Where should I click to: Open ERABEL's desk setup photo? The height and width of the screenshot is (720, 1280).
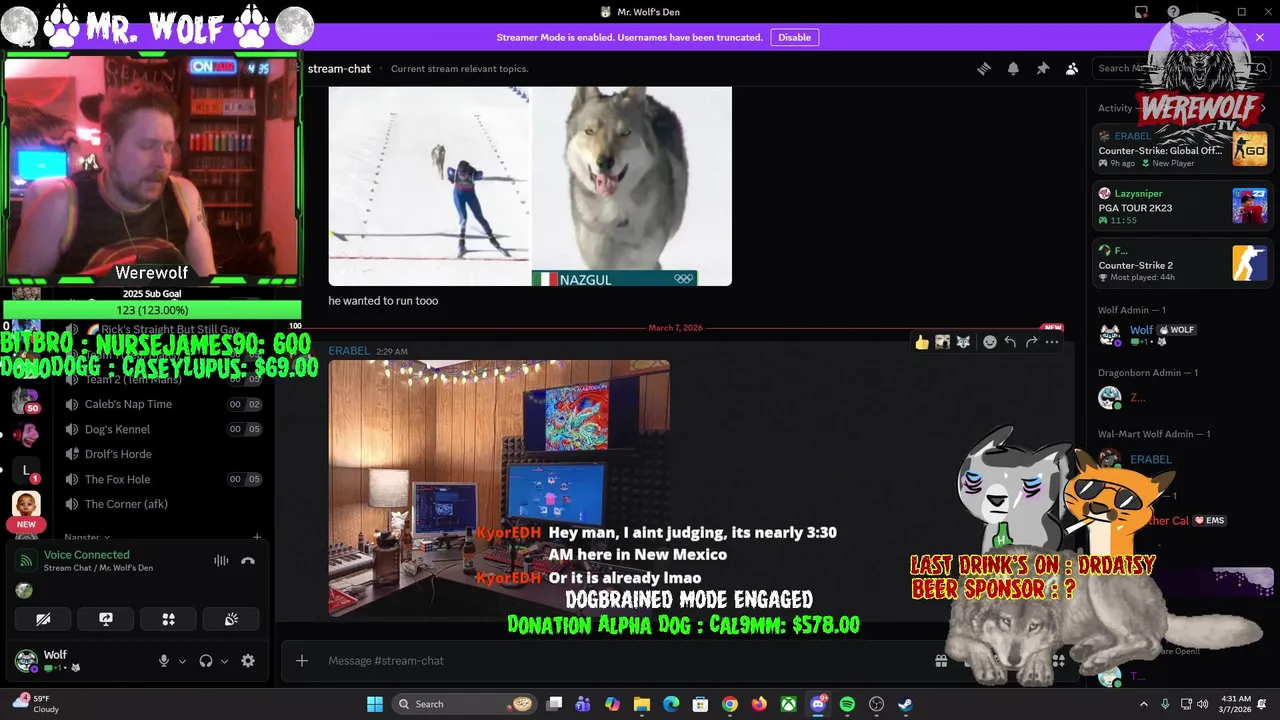click(x=499, y=488)
